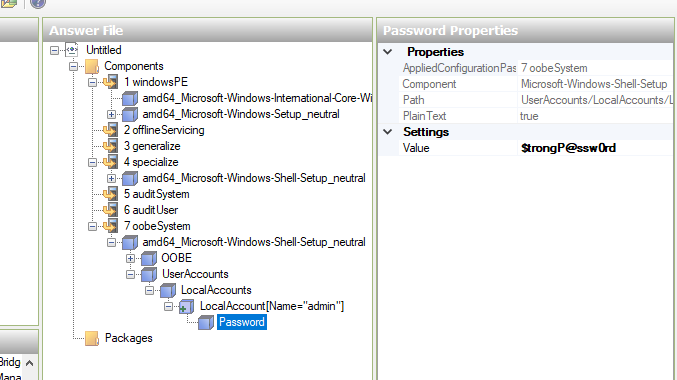Expand amd64_Microsoft-Windows-Setup_neutral under windowsPE
This screenshot has height=380, width=677.
(111, 114)
